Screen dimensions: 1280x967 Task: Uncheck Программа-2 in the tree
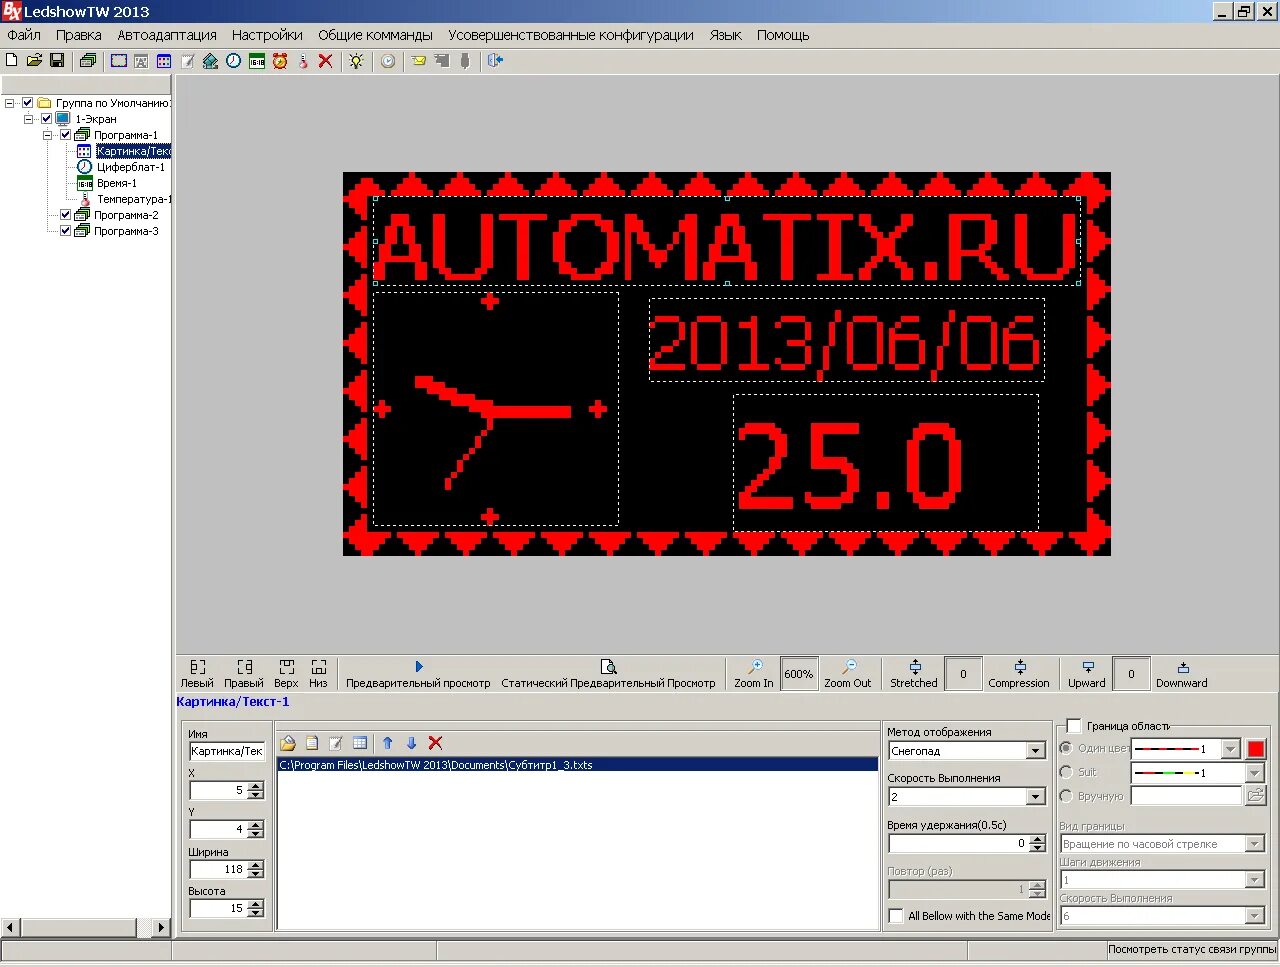[x=66, y=215]
